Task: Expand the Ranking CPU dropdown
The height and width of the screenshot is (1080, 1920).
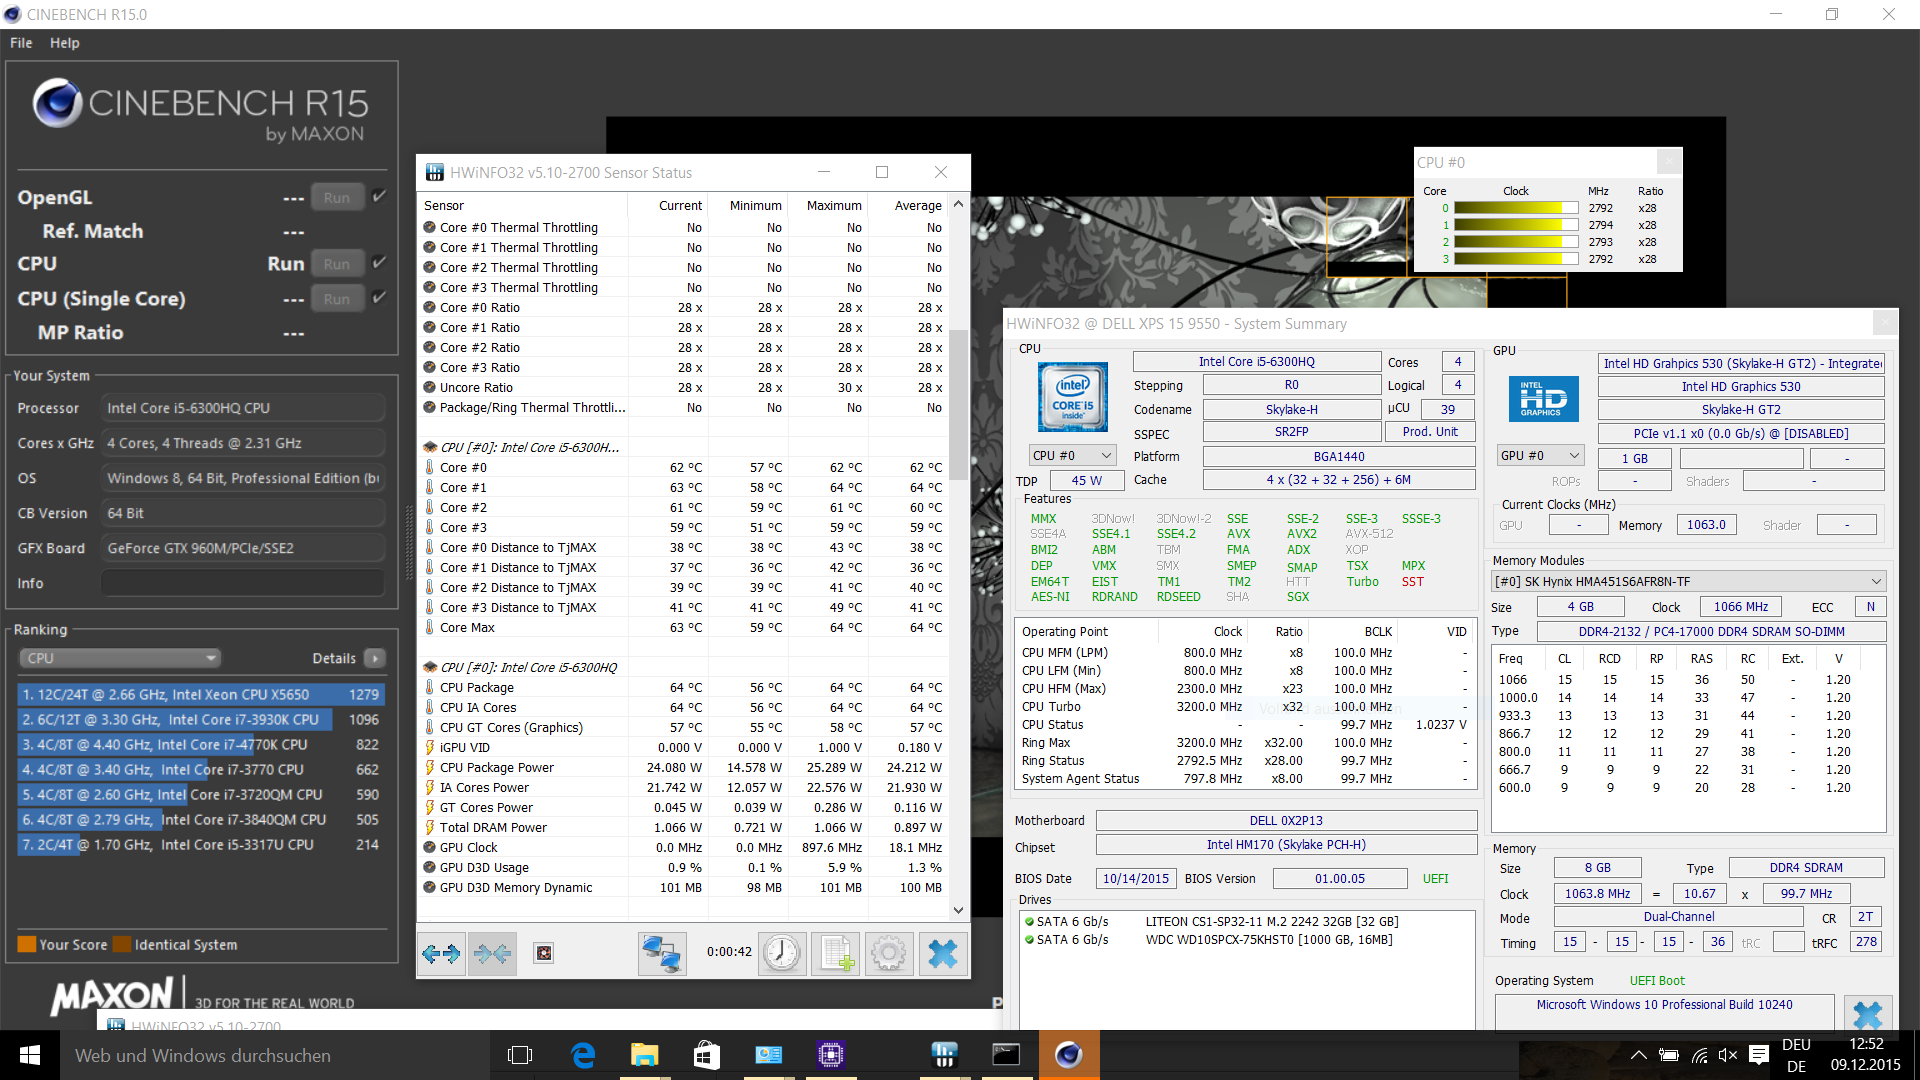Action: [x=119, y=658]
